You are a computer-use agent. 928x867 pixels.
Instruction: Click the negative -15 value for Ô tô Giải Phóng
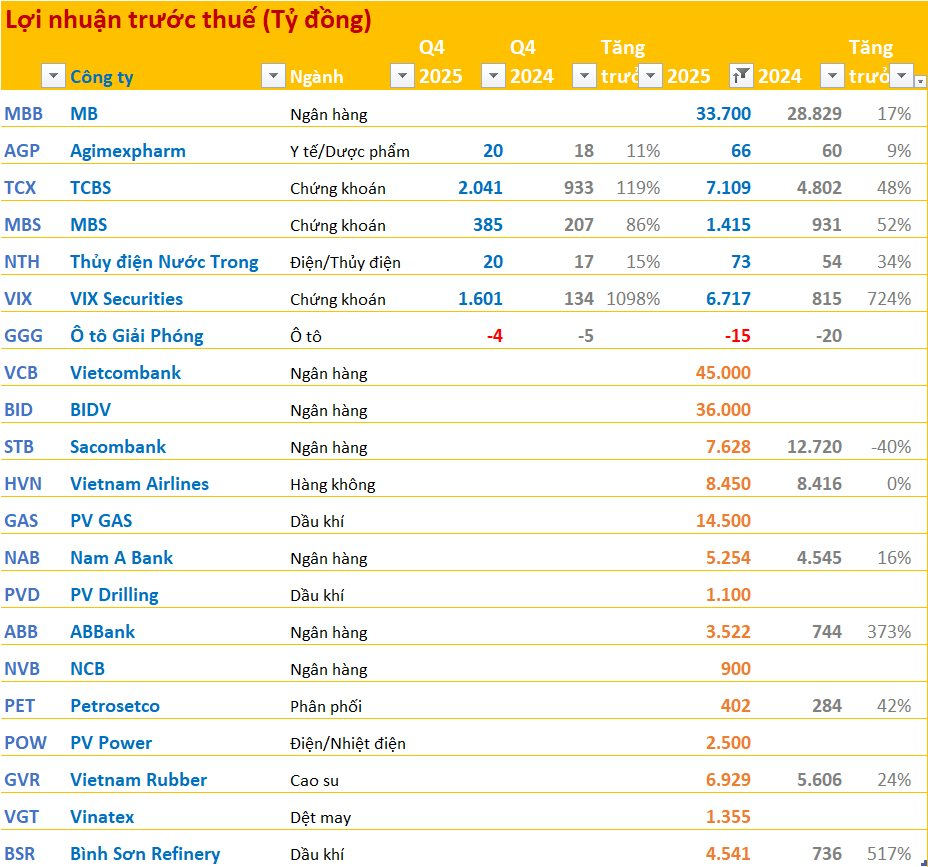pos(737,336)
